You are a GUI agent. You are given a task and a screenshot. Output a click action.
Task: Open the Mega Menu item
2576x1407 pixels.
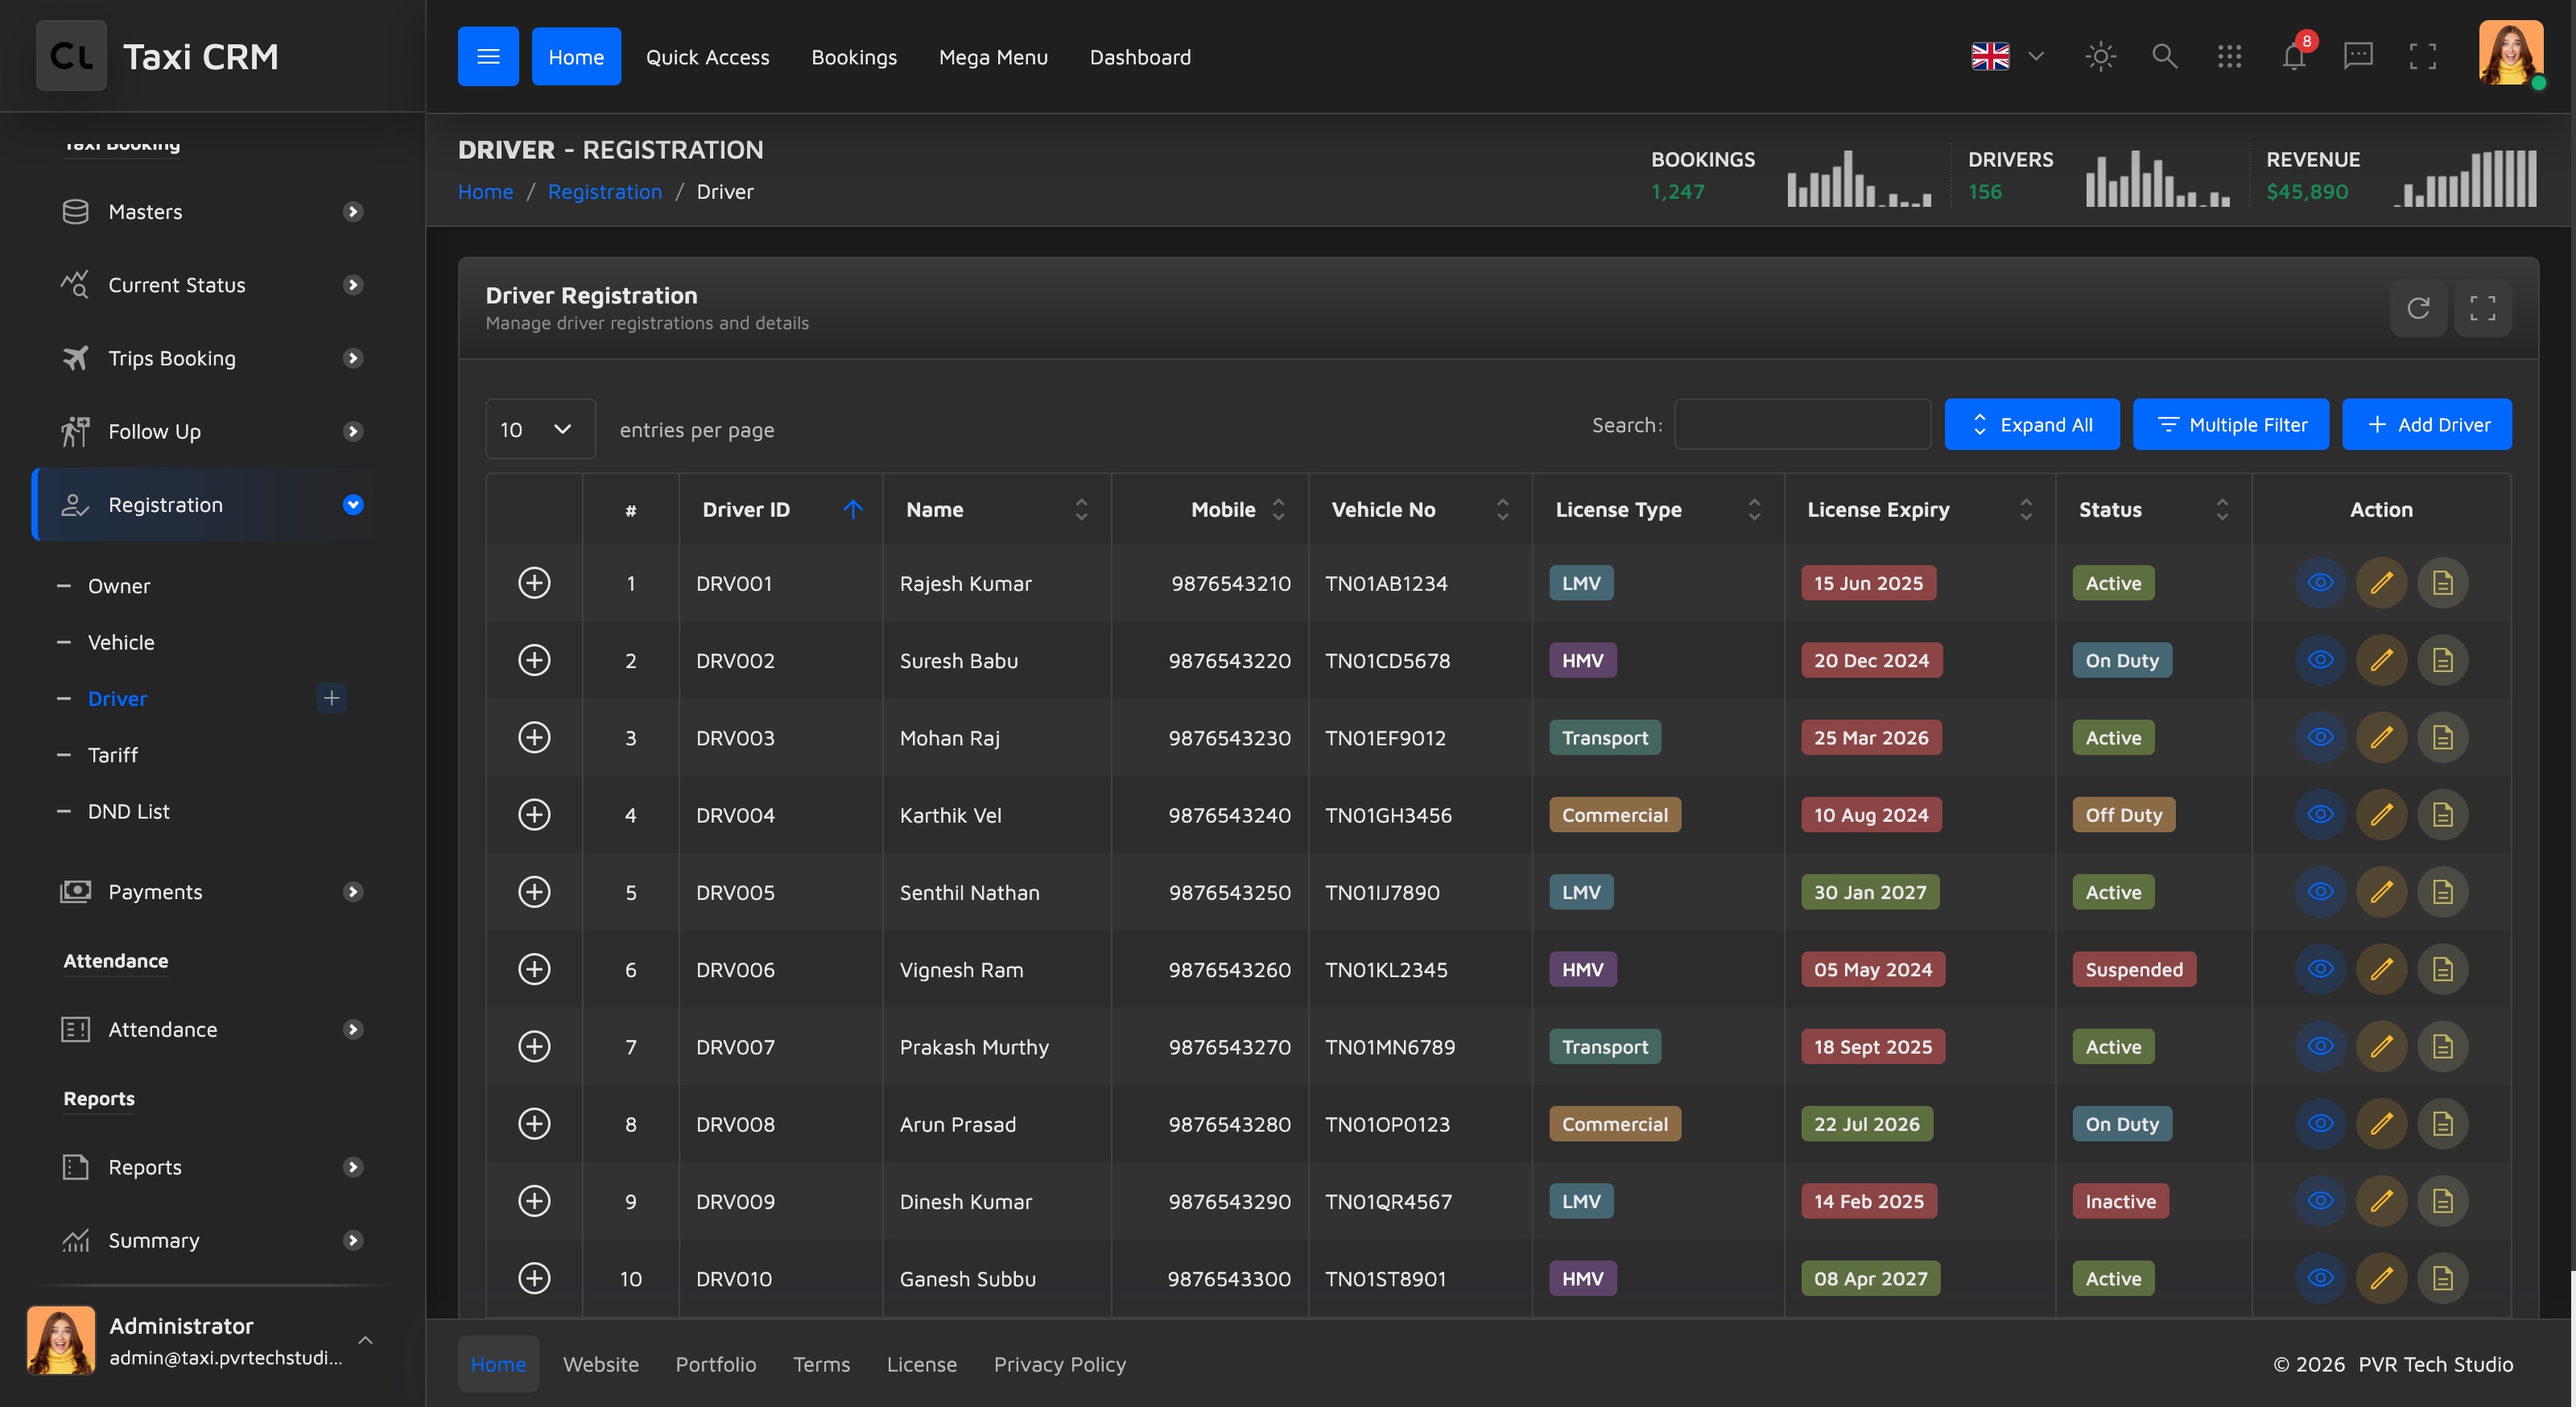pyautogui.click(x=993, y=57)
